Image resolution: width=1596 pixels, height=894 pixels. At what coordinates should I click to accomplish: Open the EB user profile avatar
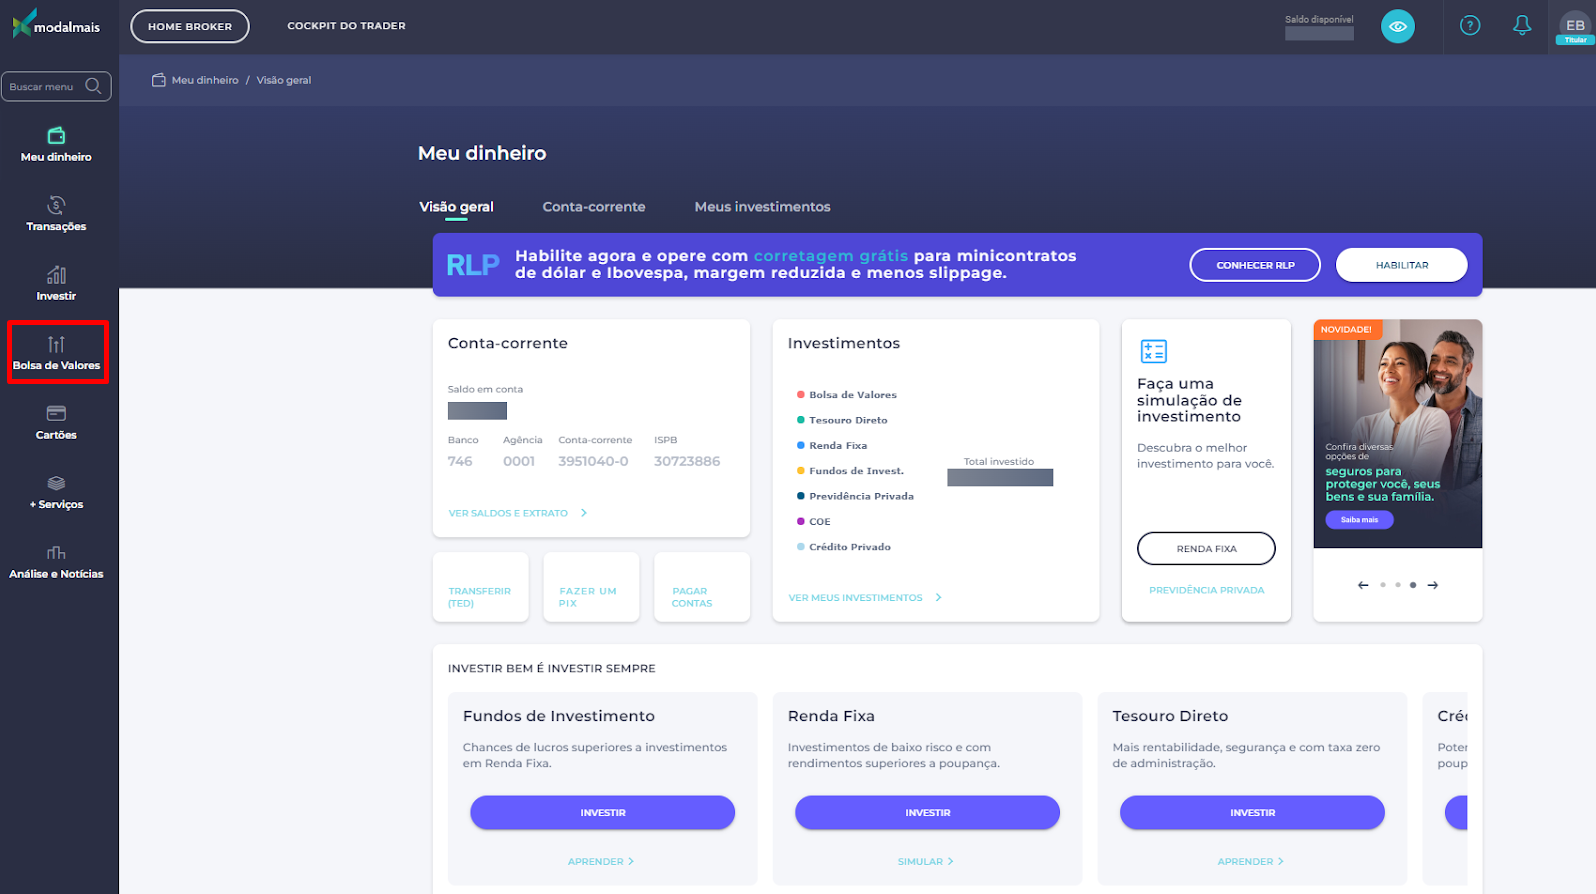point(1575,26)
